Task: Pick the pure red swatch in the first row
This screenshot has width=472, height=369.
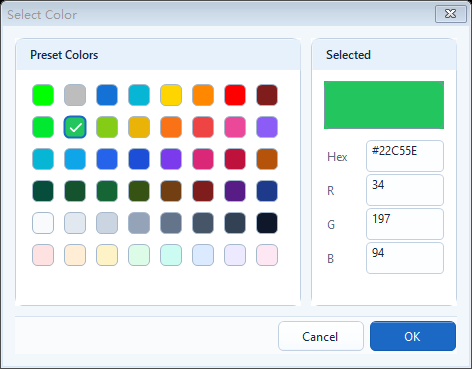Action: [235, 95]
